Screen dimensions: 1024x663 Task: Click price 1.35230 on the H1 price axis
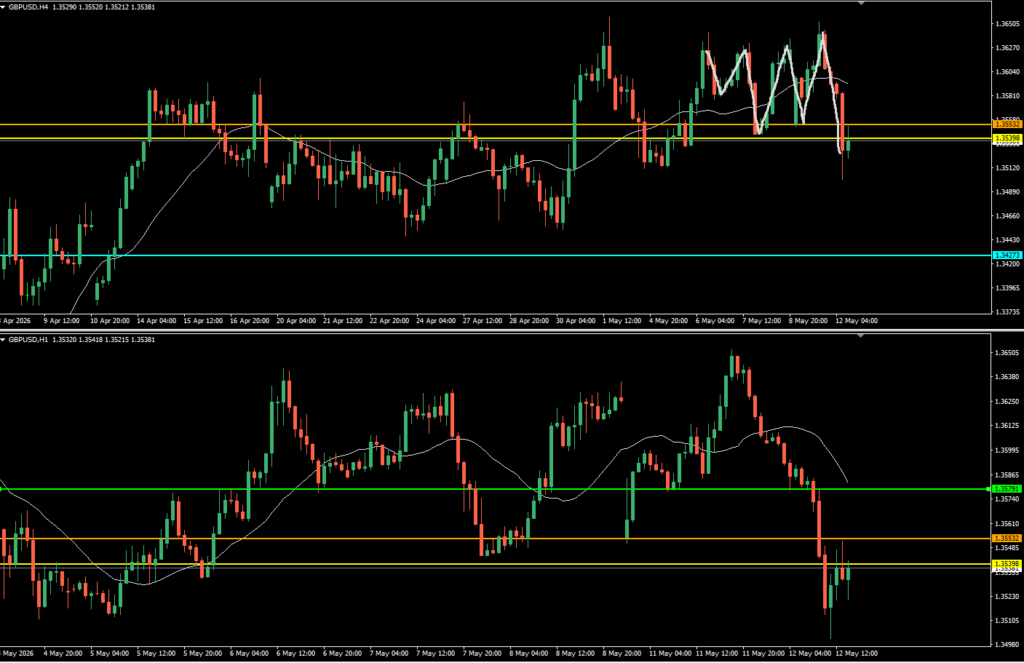coord(1007,596)
